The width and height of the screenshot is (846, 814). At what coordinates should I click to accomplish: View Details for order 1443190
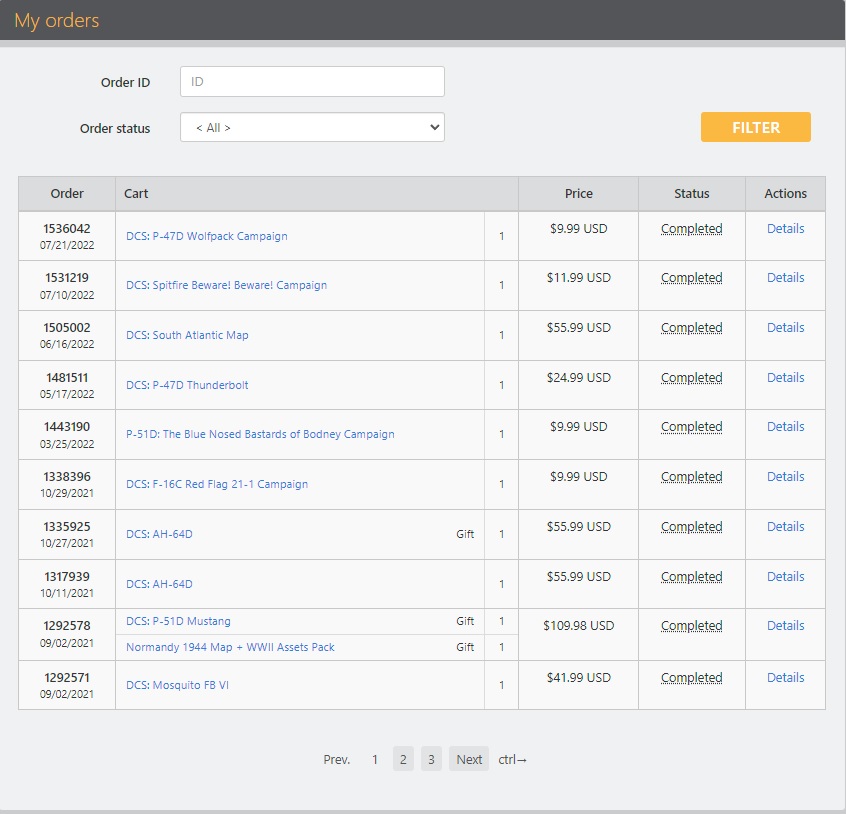(x=786, y=427)
